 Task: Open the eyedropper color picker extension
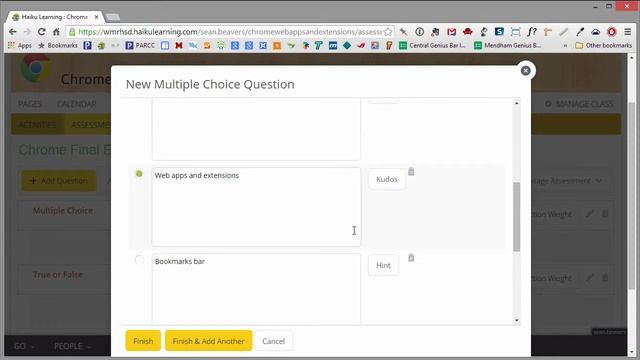(580, 31)
